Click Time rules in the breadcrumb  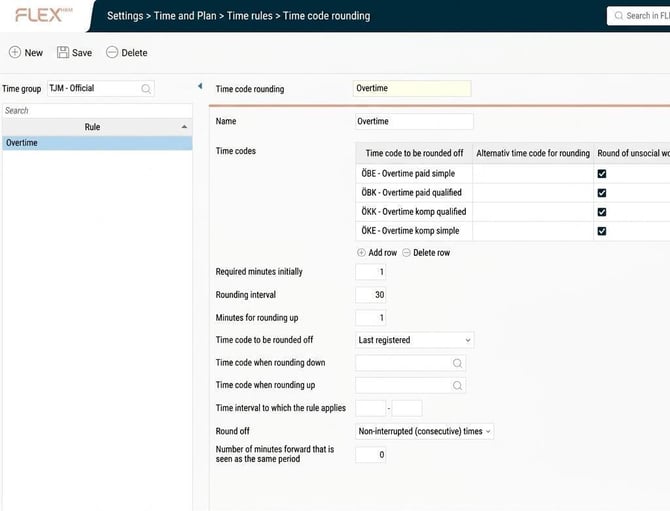[250, 16]
